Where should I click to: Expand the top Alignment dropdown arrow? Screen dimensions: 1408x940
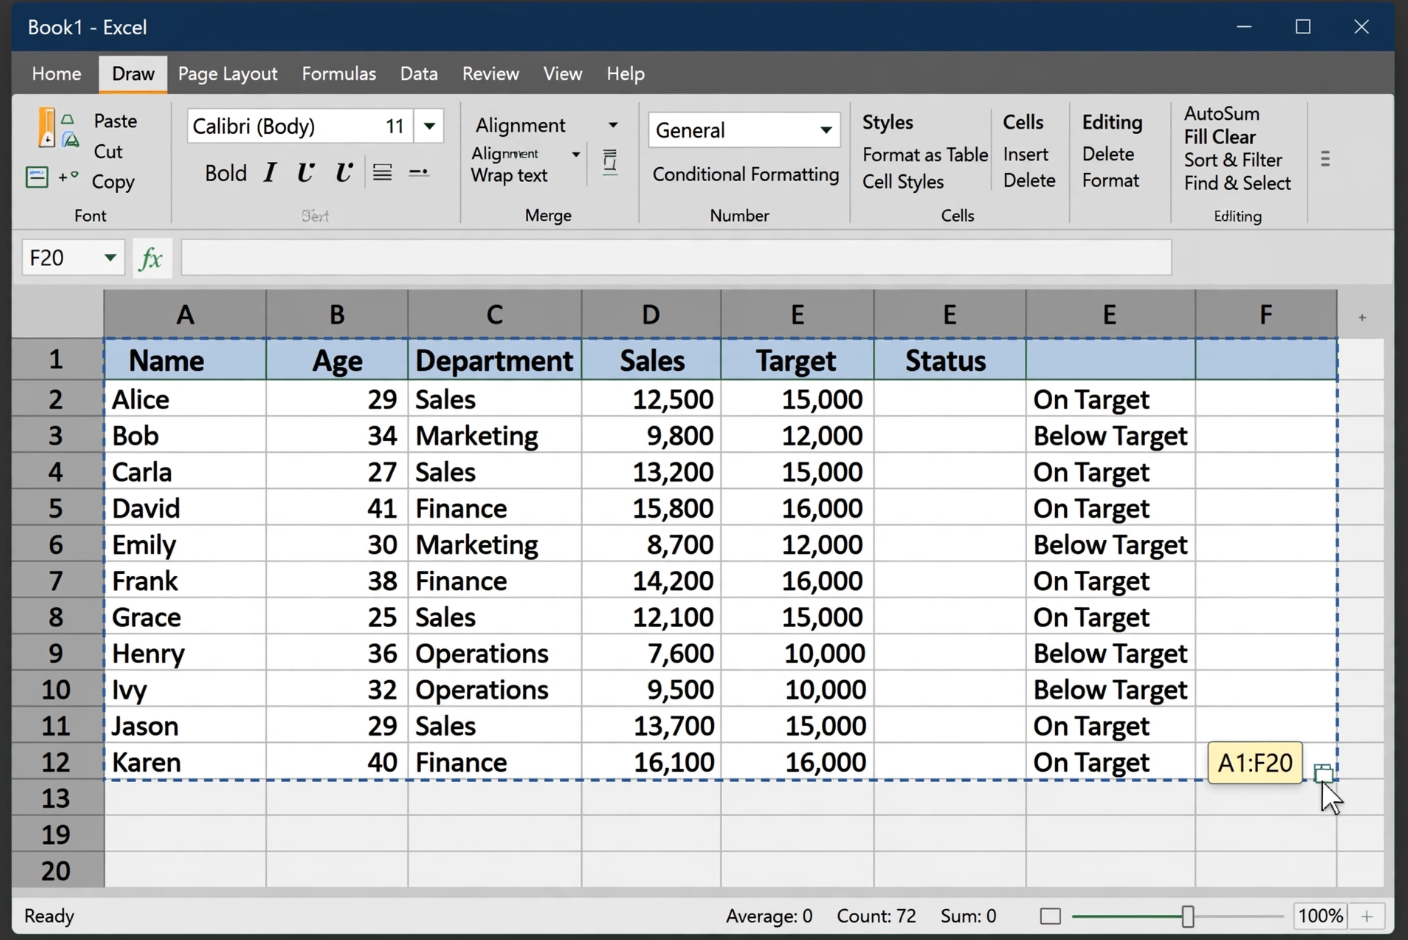click(613, 125)
